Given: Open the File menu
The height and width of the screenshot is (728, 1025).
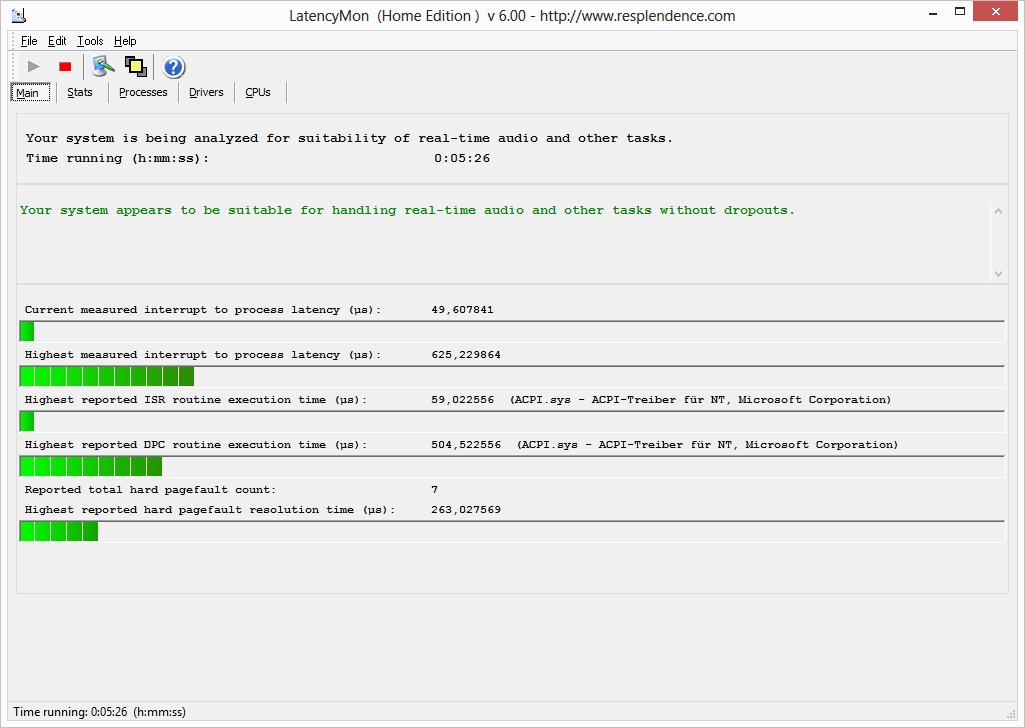Looking at the screenshot, I should tap(29, 41).
